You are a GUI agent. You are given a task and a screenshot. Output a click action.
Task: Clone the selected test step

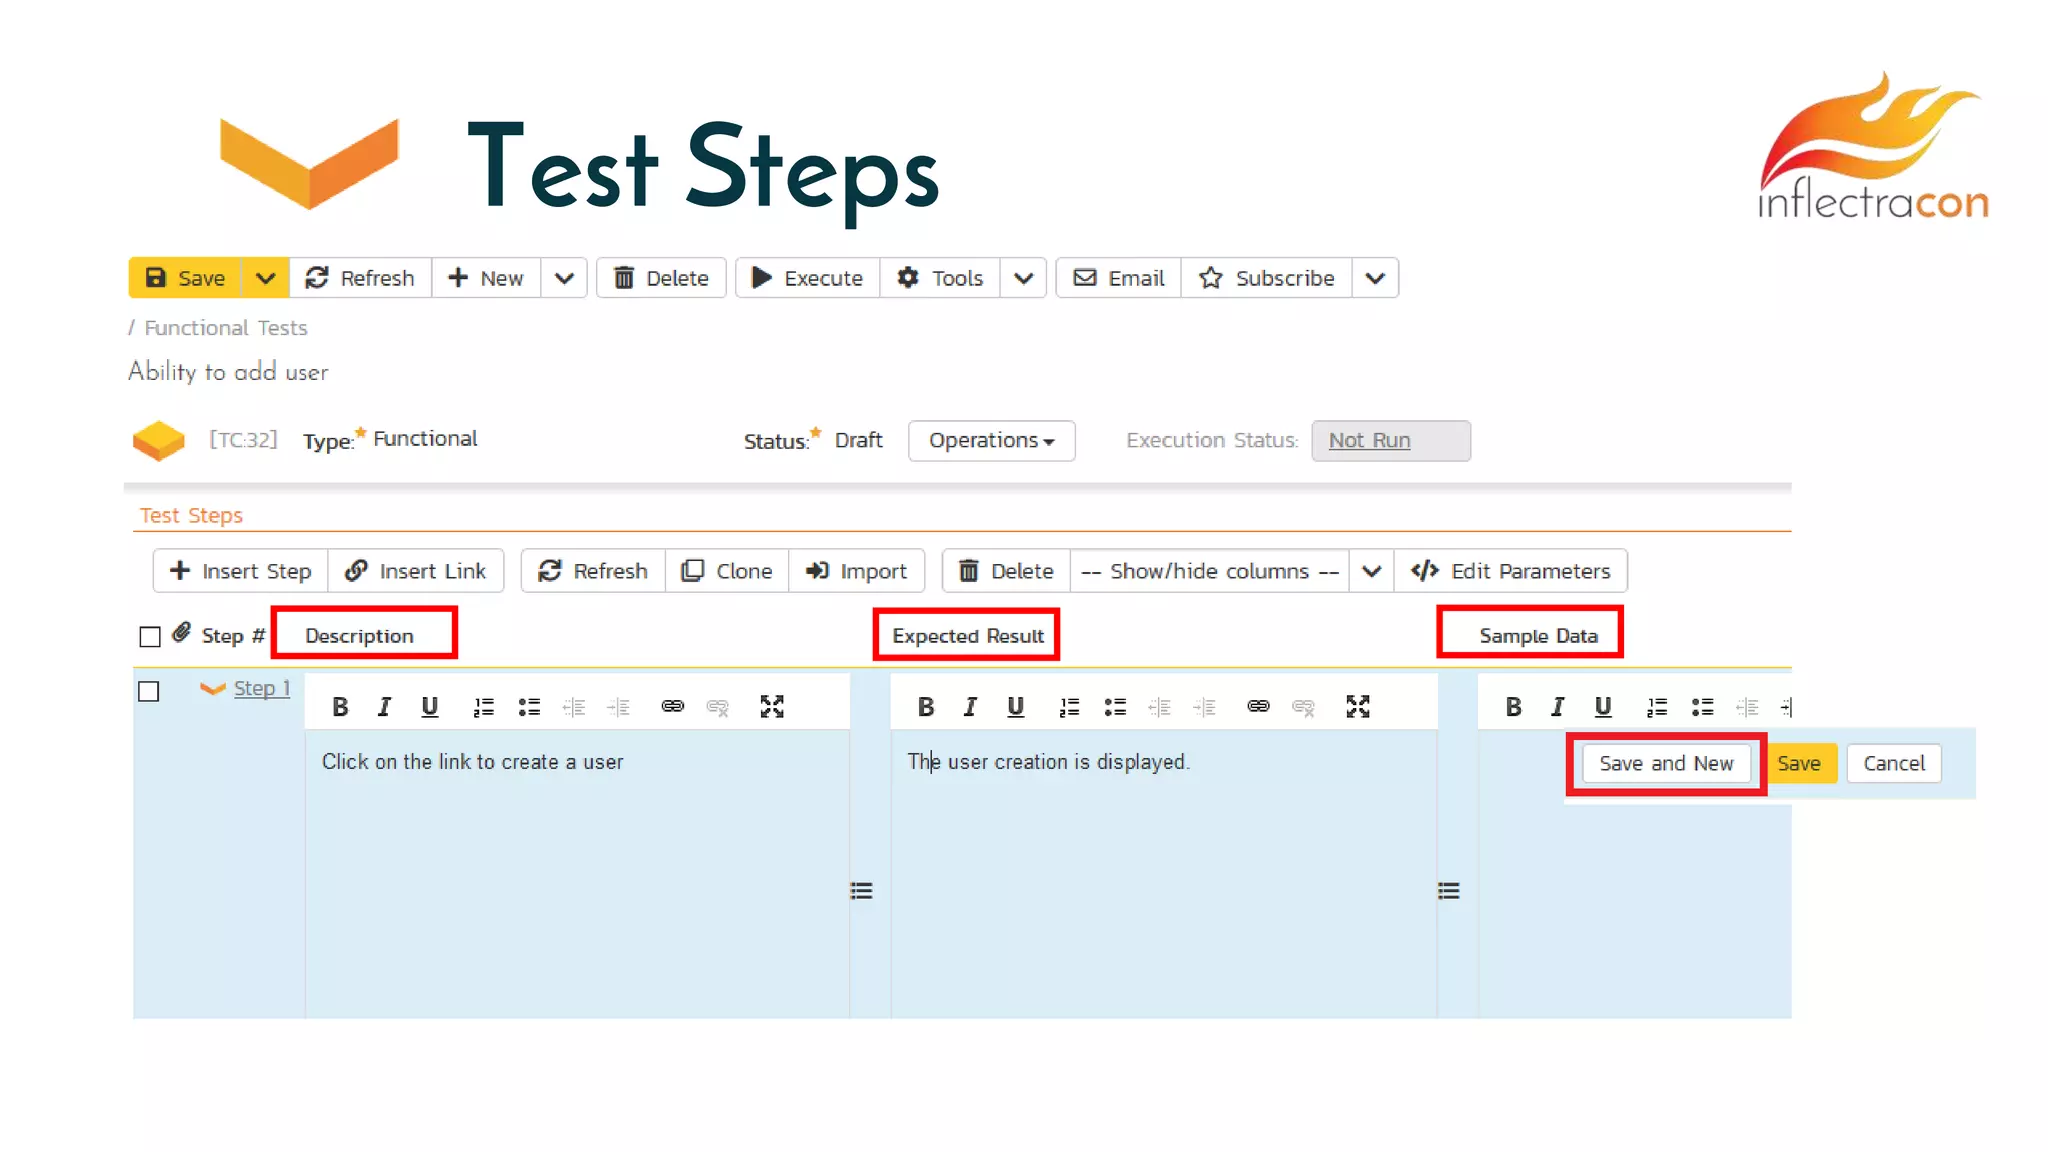[x=727, y=571]
